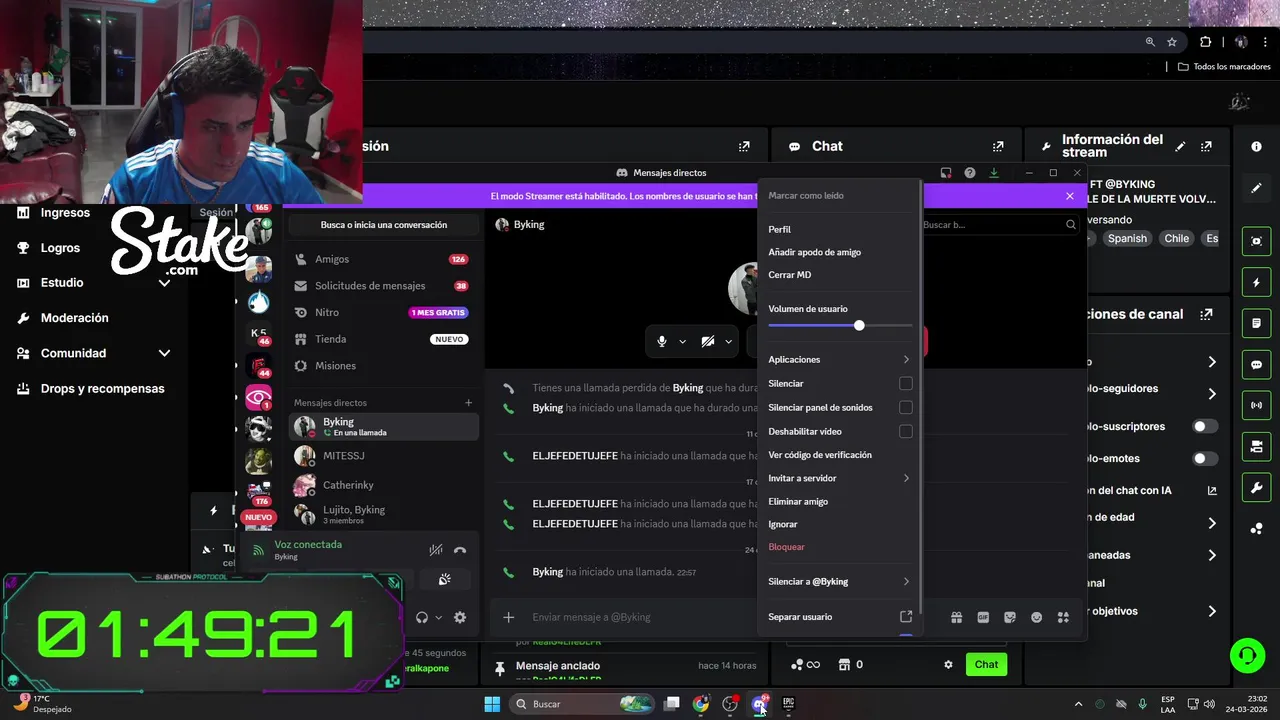Viewport: 1280px width, 720px height.
Task: Click the lightning bolt quick action icon
Action: [x=1257, y=283]
